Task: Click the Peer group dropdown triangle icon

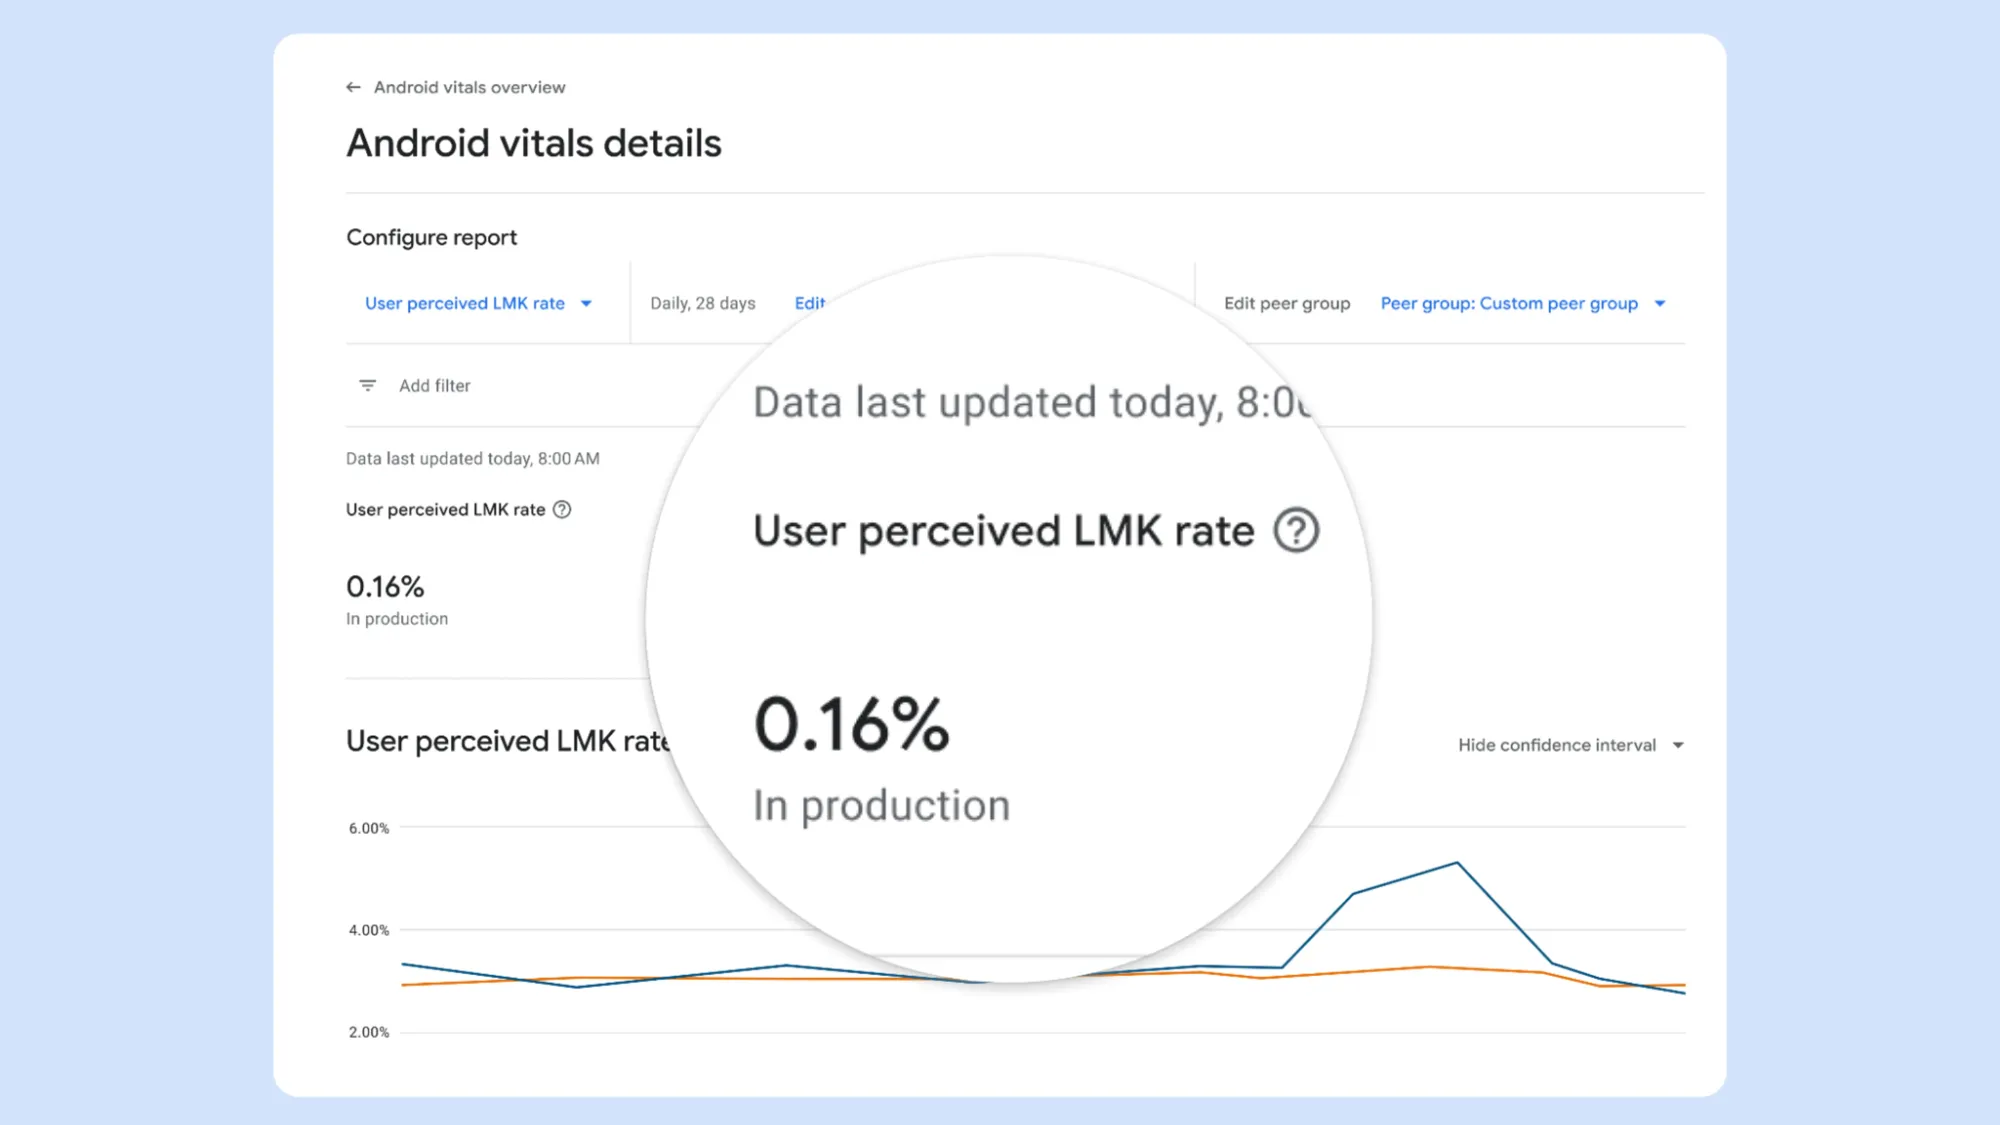Action: point(1660,303)
